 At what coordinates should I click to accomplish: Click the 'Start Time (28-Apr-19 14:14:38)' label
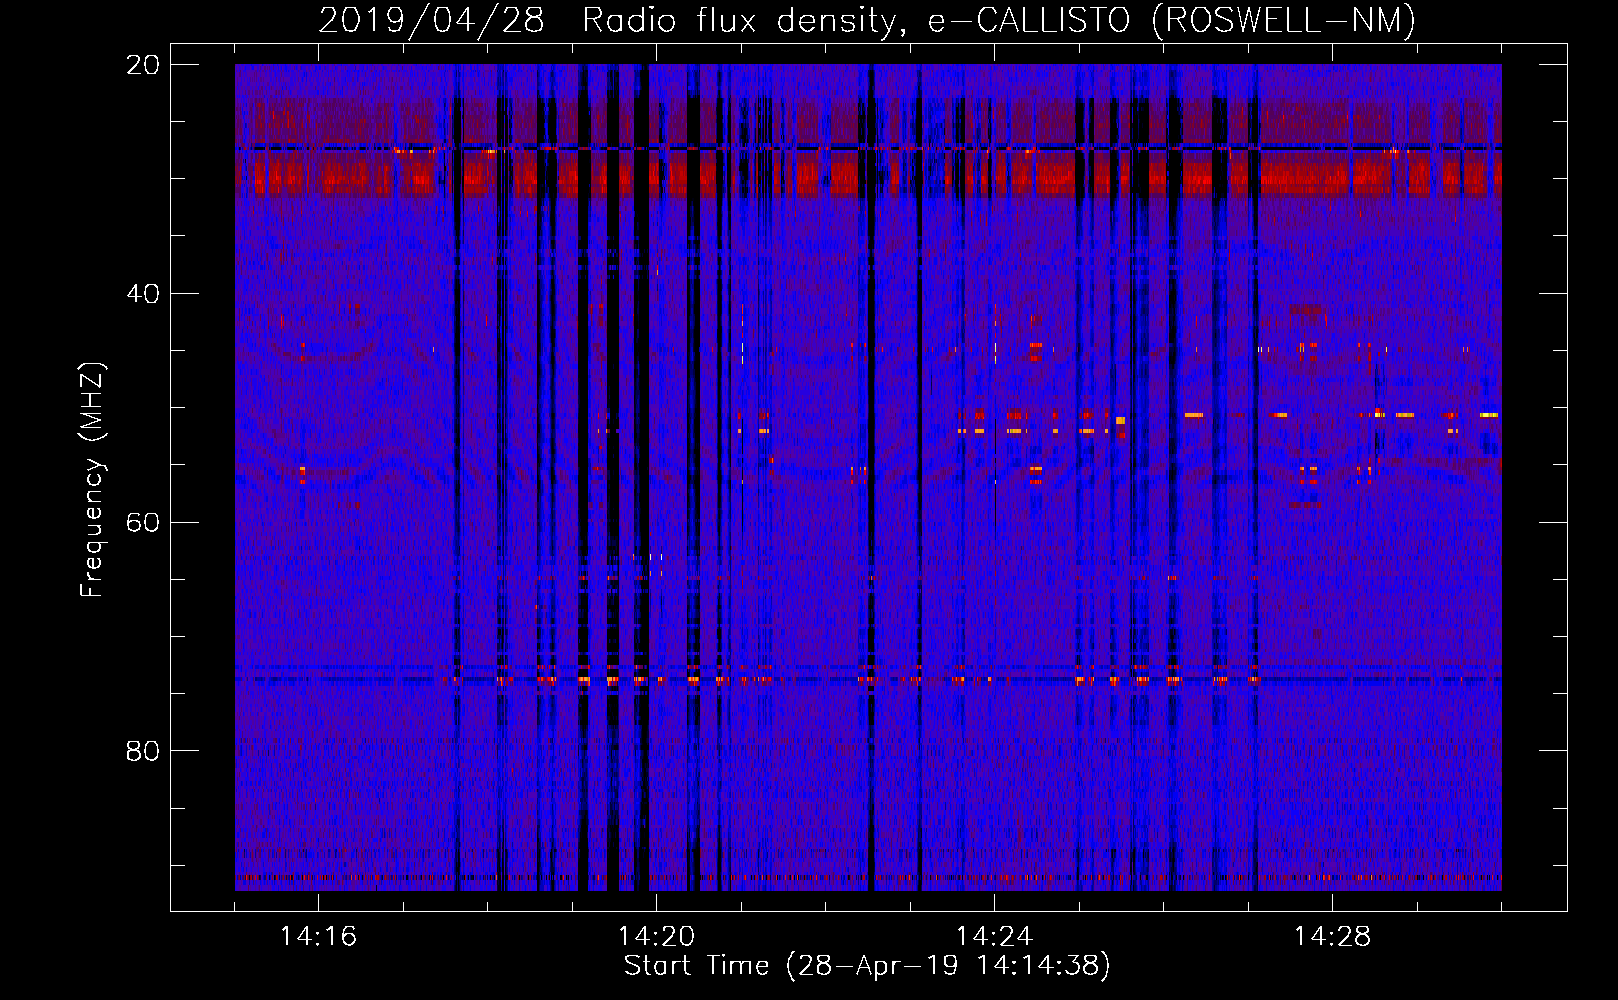867,966
